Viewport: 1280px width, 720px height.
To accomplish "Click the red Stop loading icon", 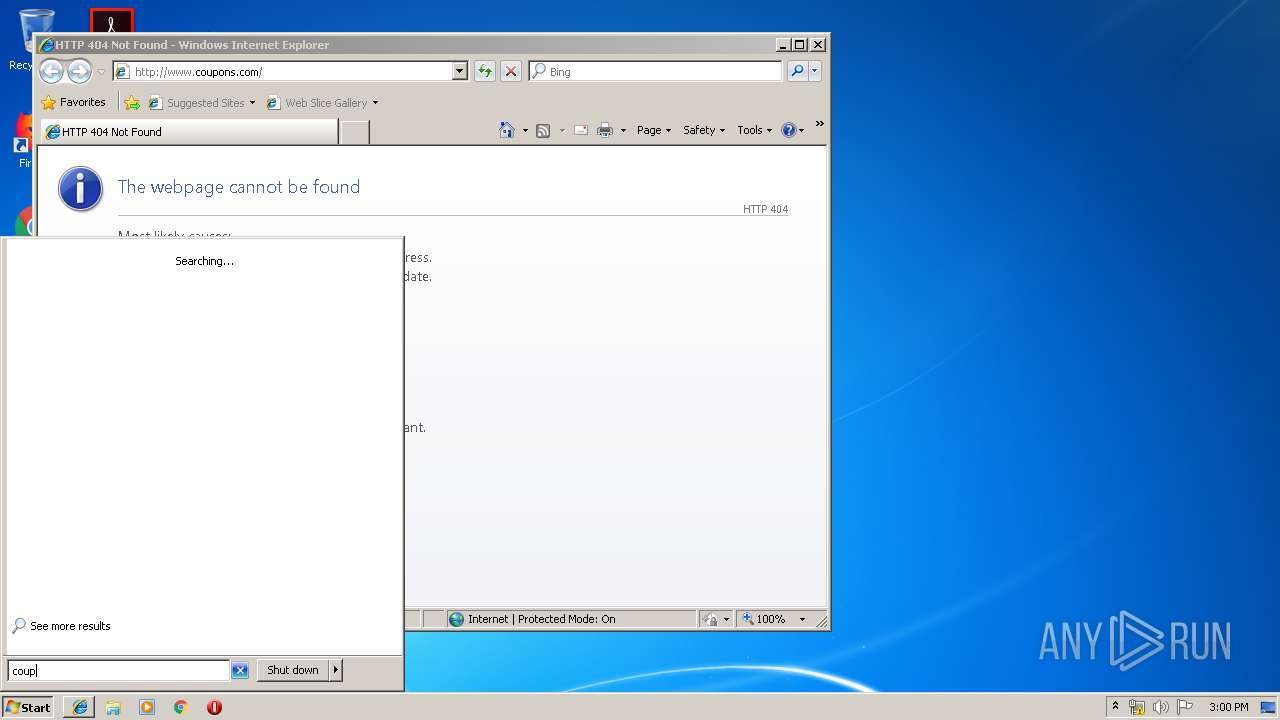I will [x=511, y=71].
